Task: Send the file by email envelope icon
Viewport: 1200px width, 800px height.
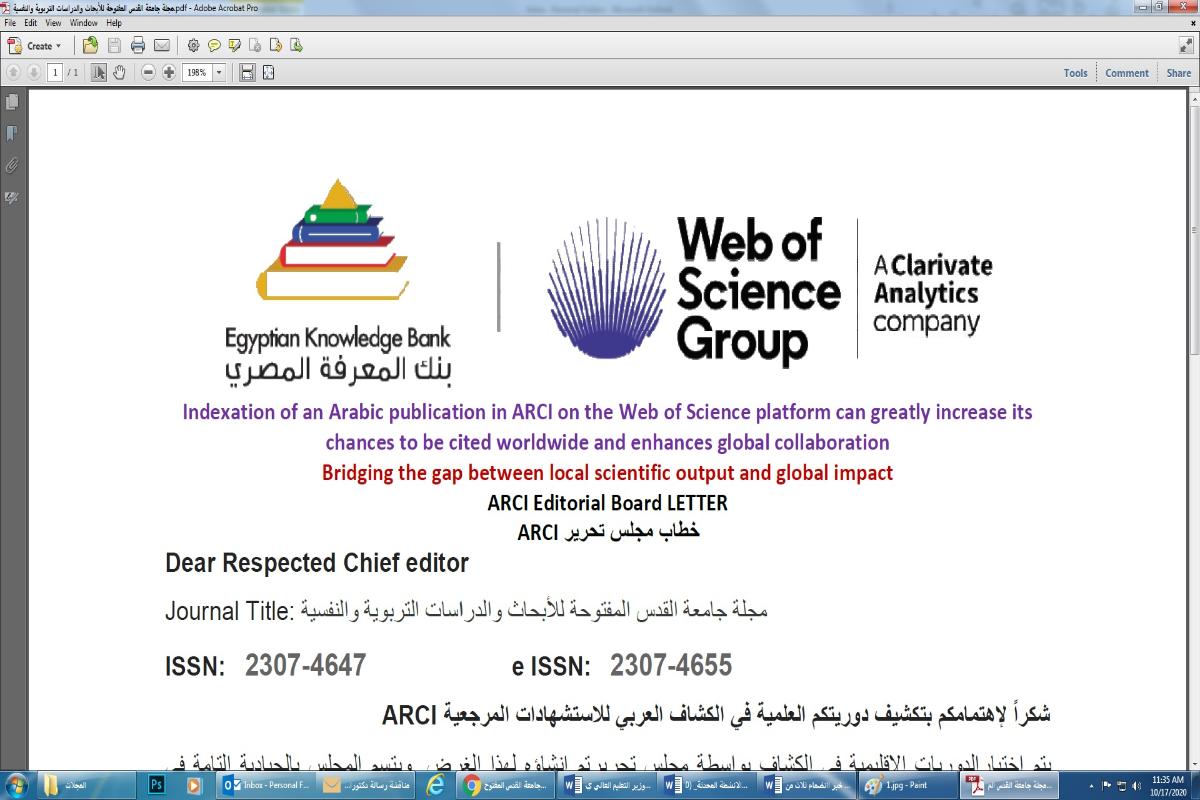Action: tap(161, 46)
